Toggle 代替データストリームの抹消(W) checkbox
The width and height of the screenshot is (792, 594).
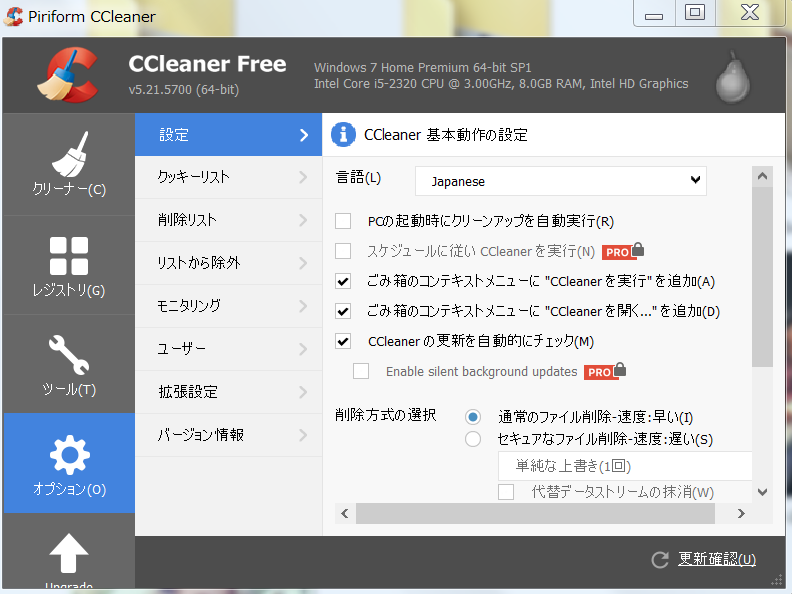(506, 491)
